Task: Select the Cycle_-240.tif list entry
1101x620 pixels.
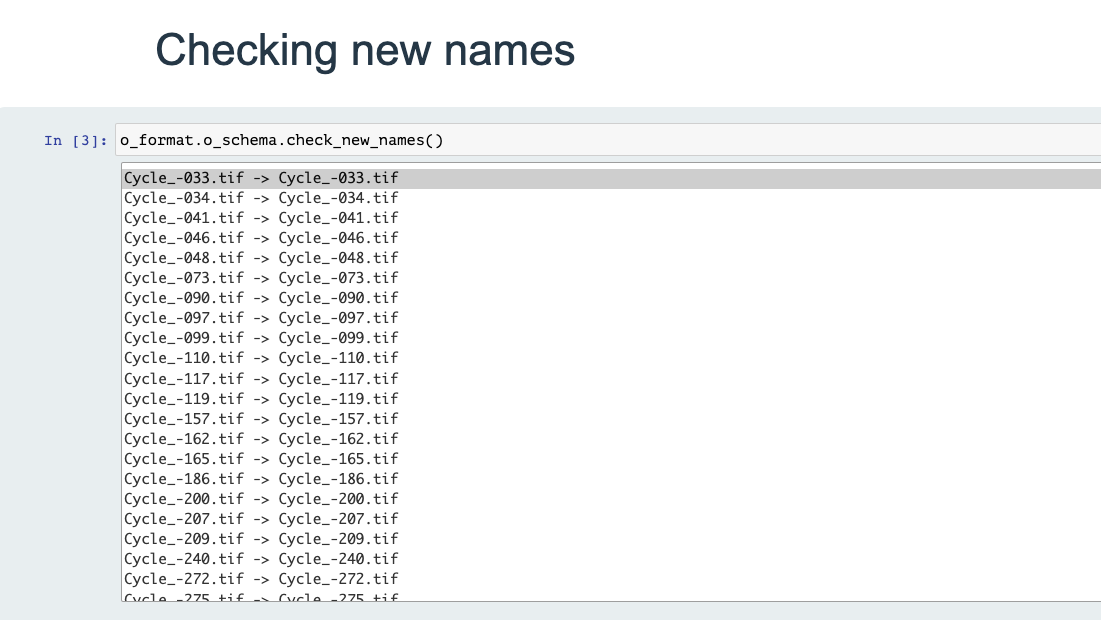Action: click(x=261, y=559)
